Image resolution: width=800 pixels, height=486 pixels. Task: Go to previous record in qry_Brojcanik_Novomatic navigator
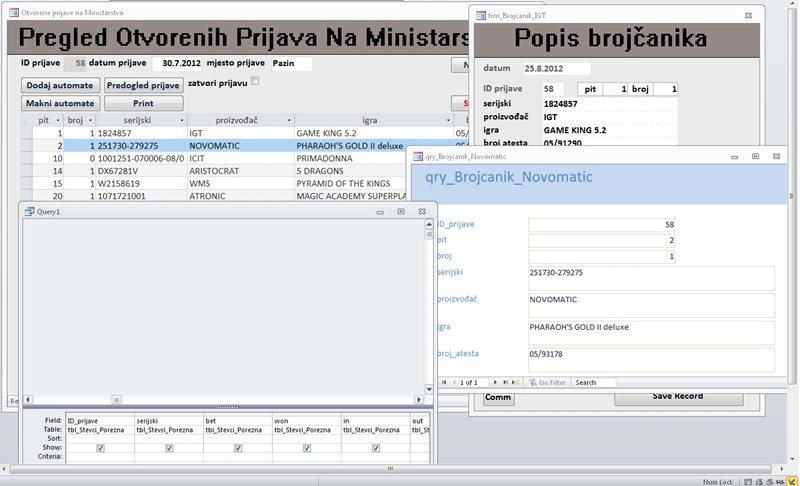pos(454,382)
